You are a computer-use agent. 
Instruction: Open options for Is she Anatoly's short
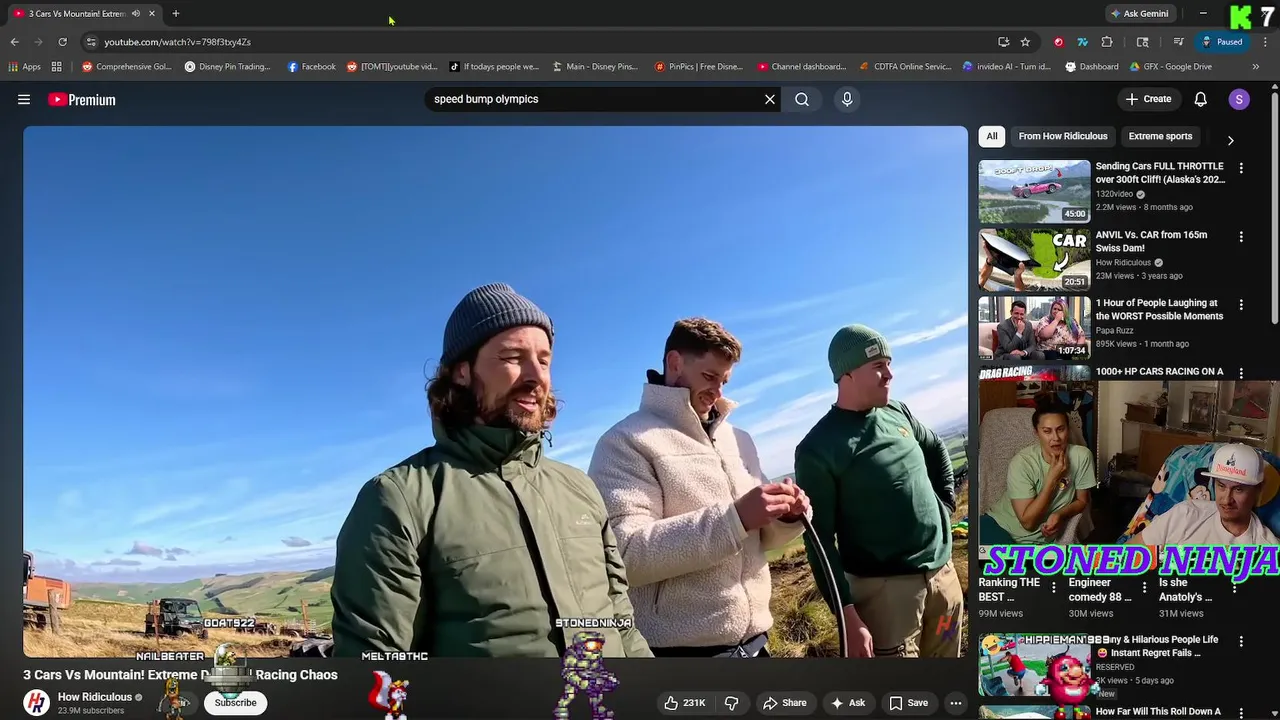1234,589
